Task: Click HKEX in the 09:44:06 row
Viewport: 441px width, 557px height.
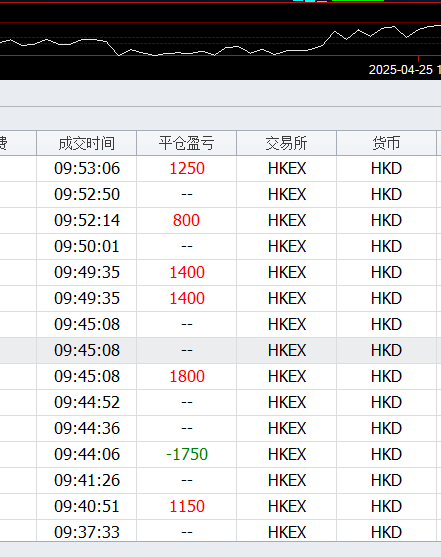Action: [287, 454]
